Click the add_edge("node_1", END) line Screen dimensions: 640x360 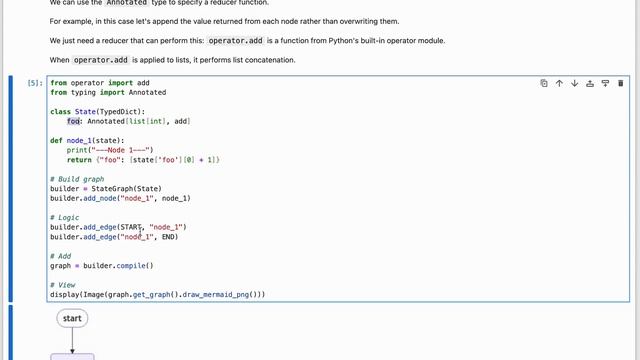coord(114,237)
